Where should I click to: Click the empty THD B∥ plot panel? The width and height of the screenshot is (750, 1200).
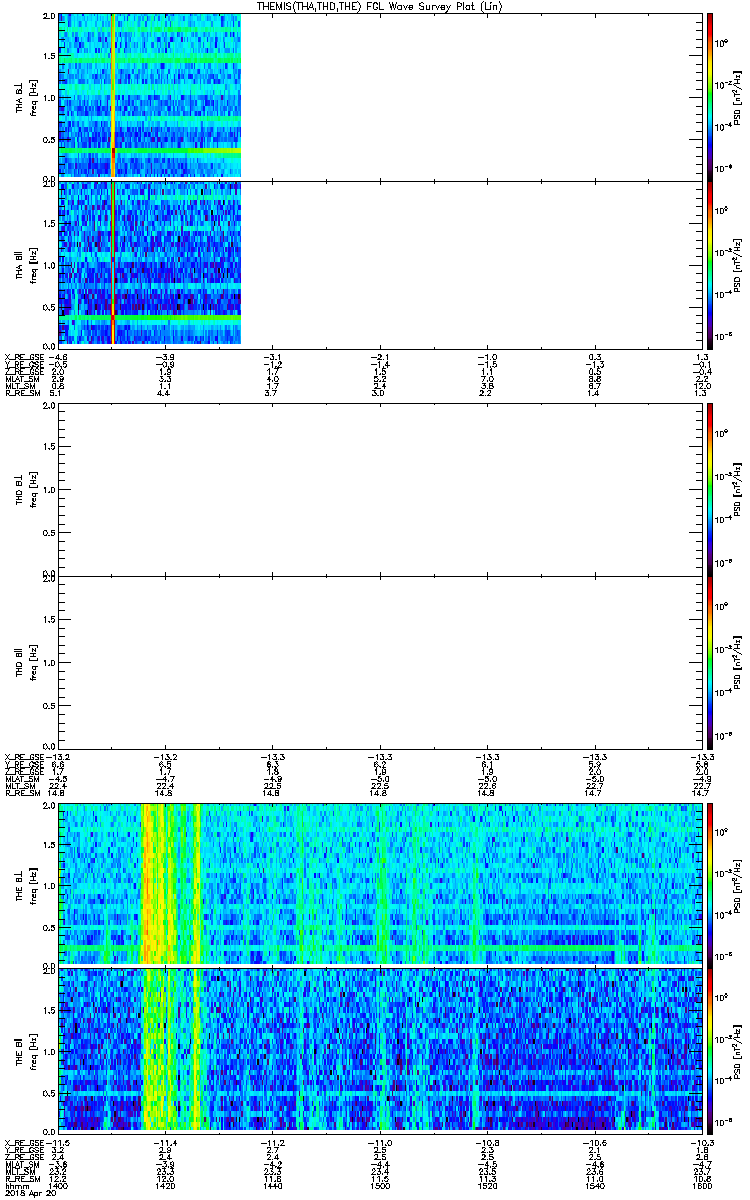tap(381, 662)
